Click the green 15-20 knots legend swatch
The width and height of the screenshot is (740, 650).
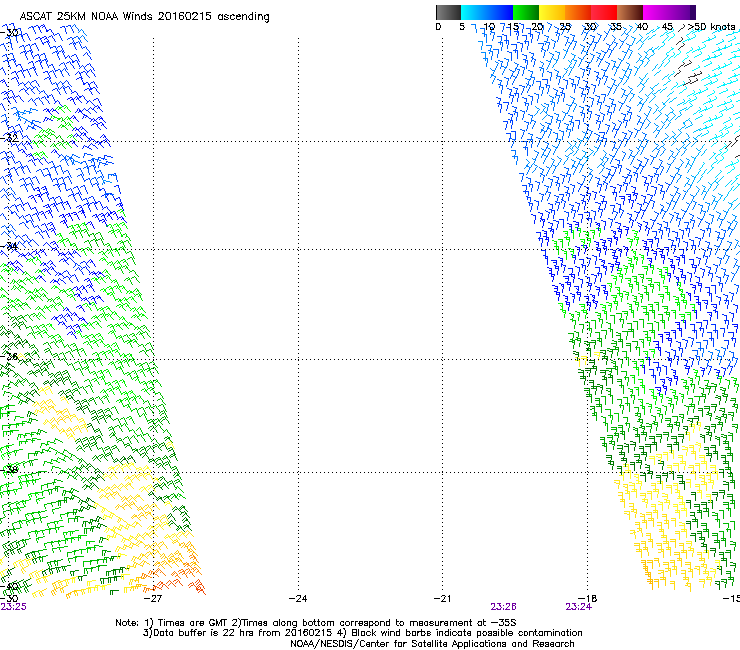click(x=526, y=12)
